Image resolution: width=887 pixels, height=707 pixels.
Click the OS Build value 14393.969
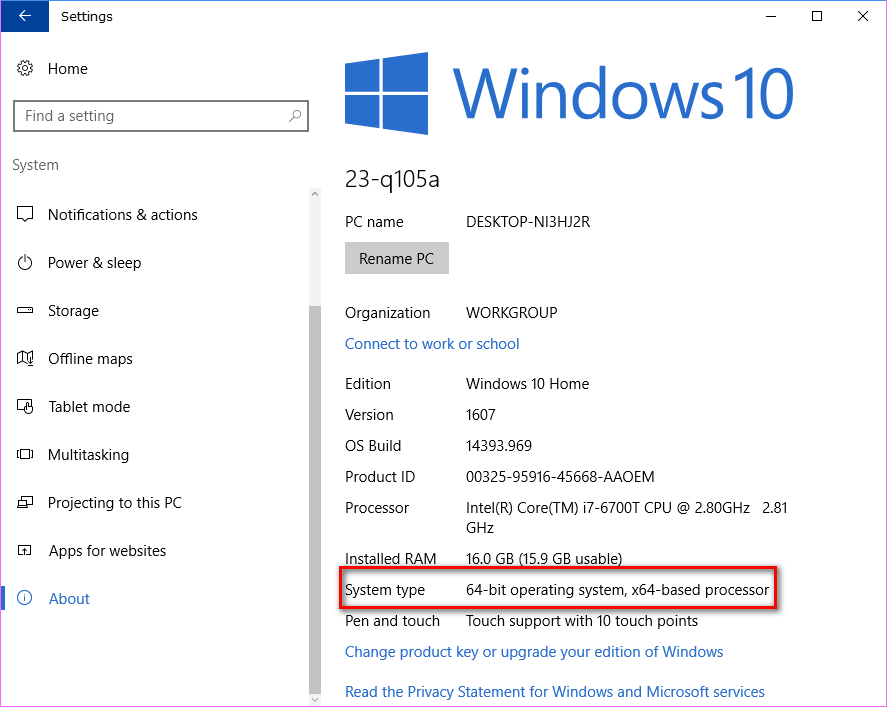pyautogui.click(x=498, y=446)
